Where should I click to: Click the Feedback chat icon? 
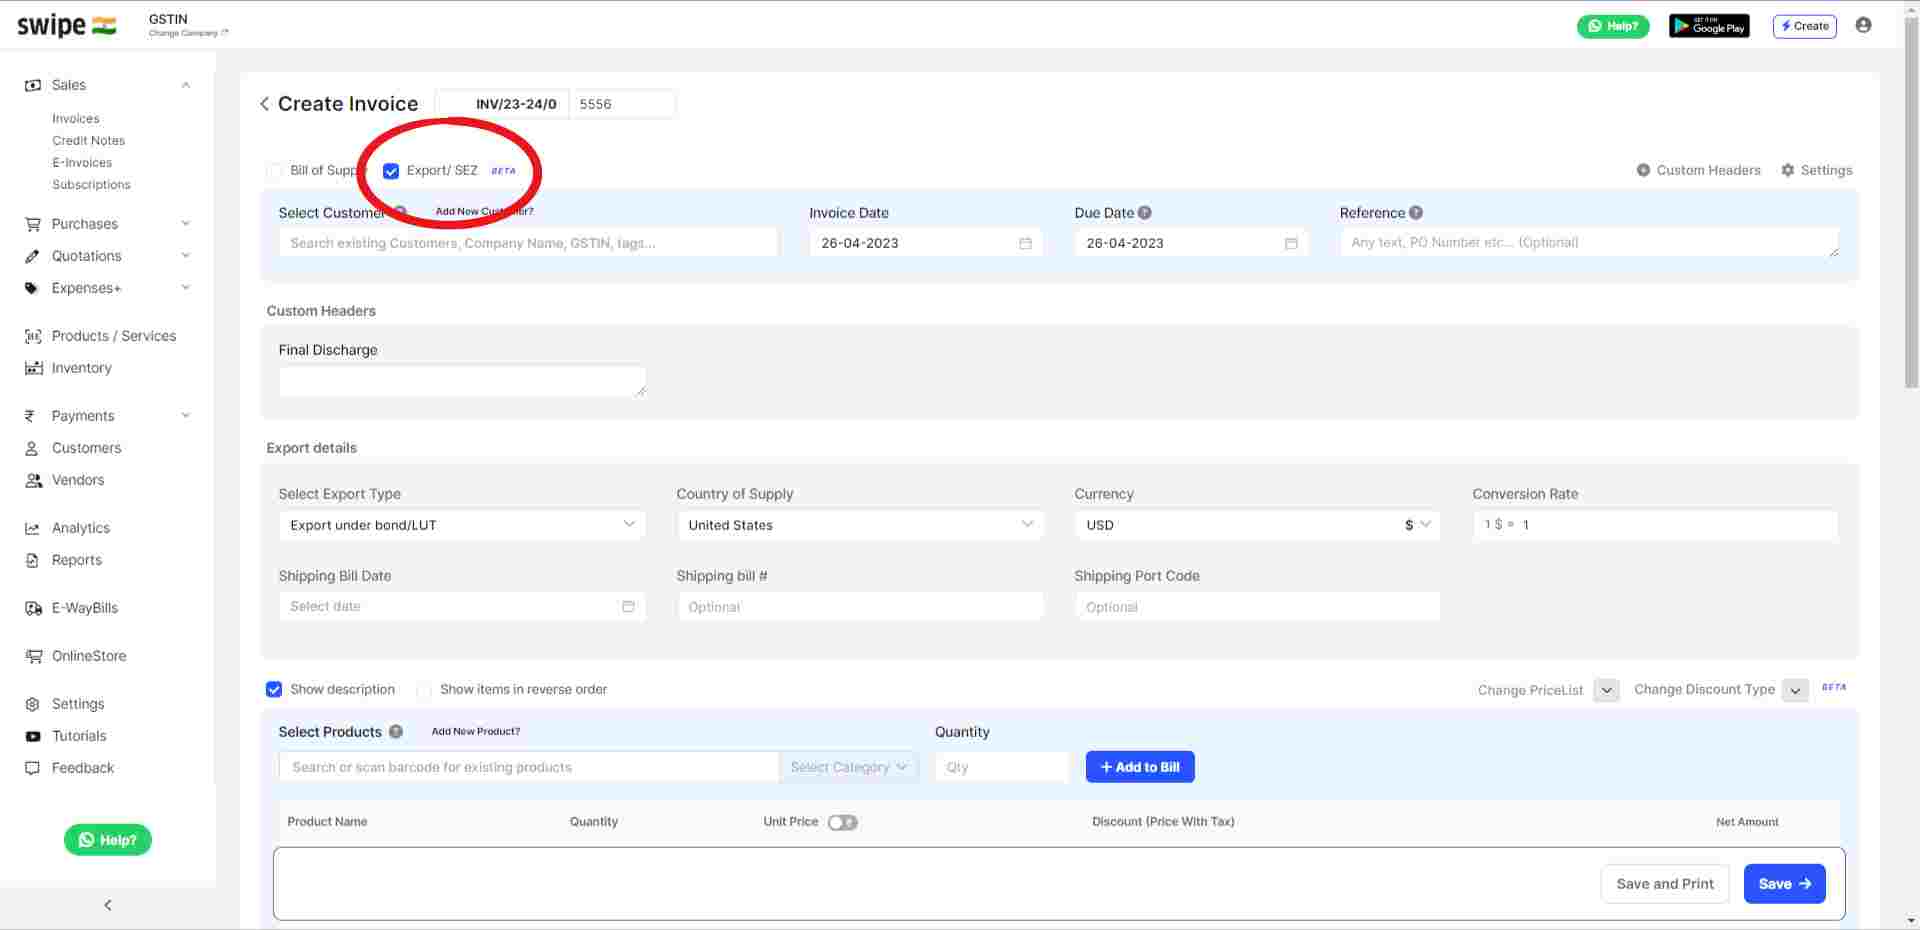33,768
